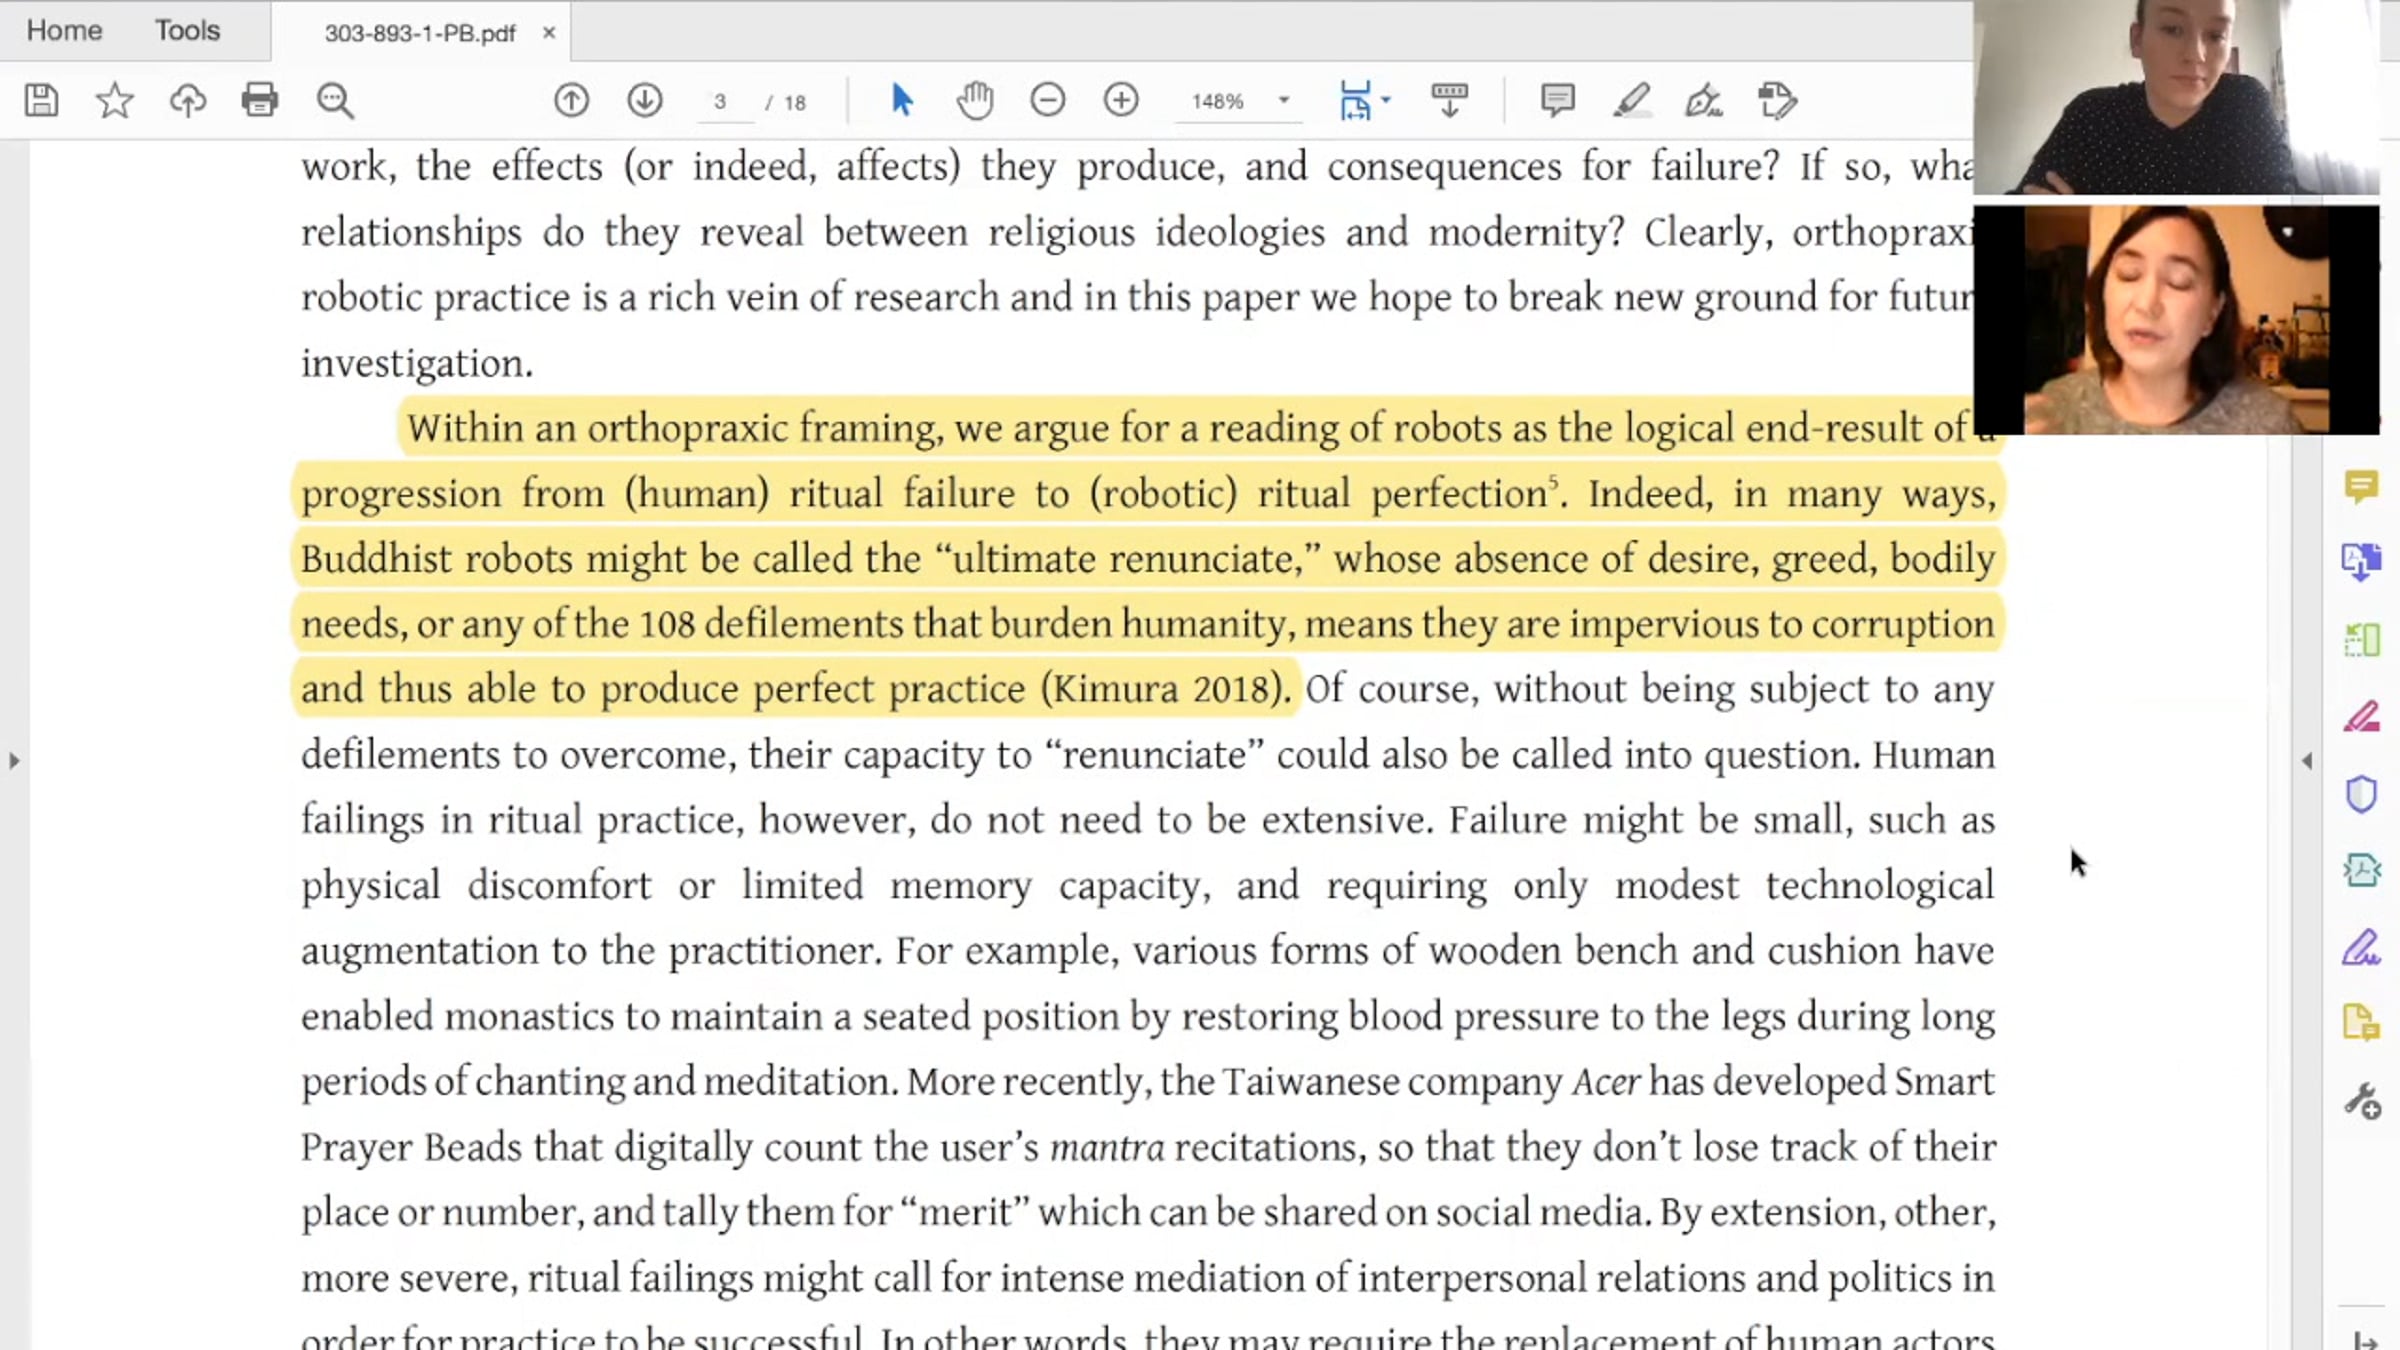Expand the left navigation pane arrow
Screen dimensions: 2400x1350
tap(14, 761)
